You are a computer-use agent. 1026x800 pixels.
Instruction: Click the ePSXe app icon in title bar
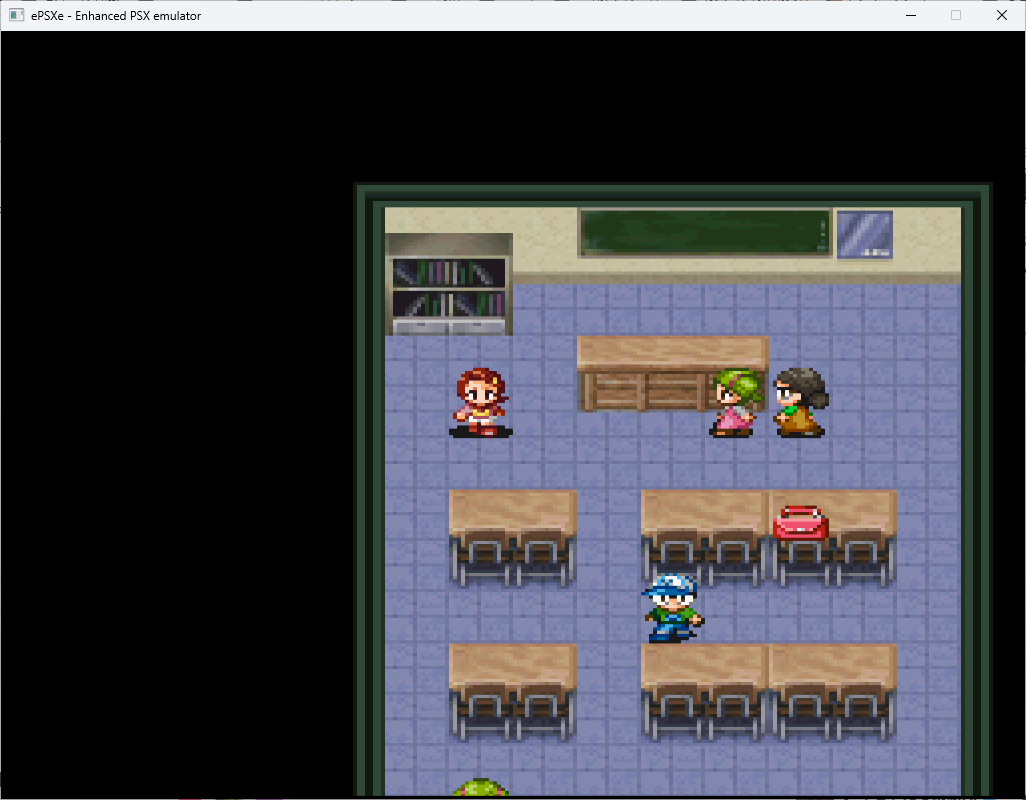click(16, 15)
